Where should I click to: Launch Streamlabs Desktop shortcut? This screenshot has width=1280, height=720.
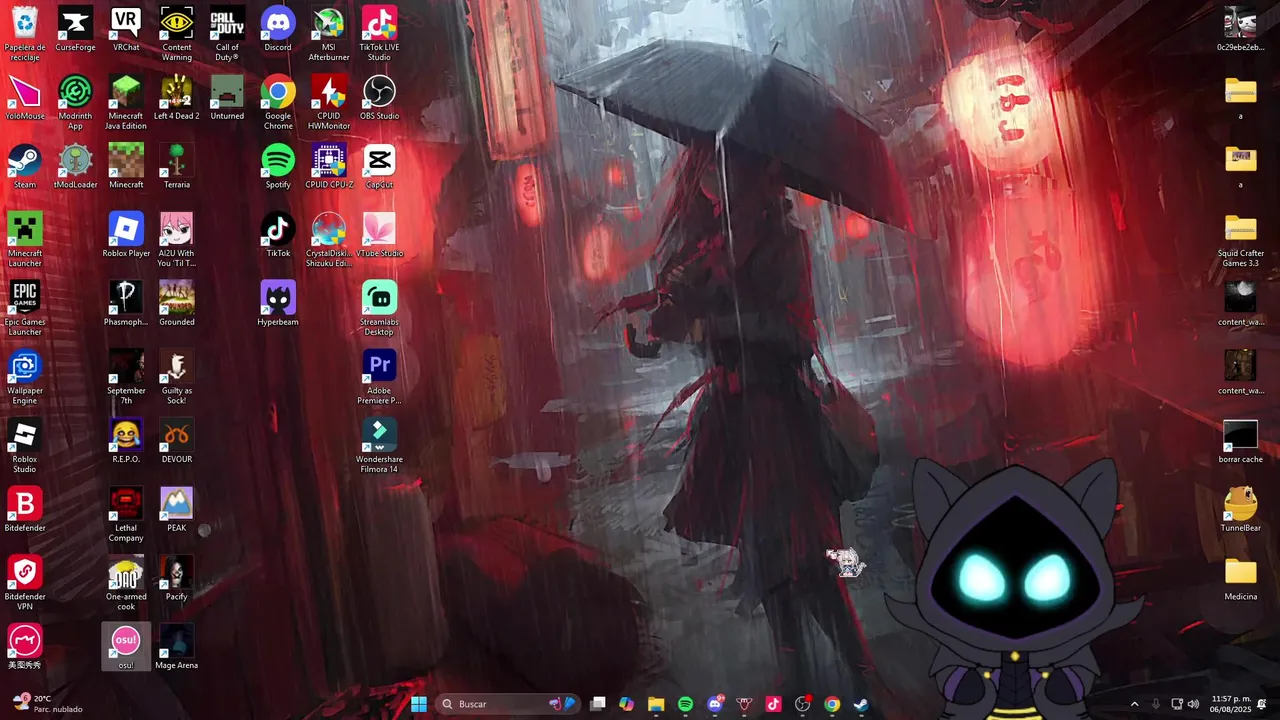(379, 309)
